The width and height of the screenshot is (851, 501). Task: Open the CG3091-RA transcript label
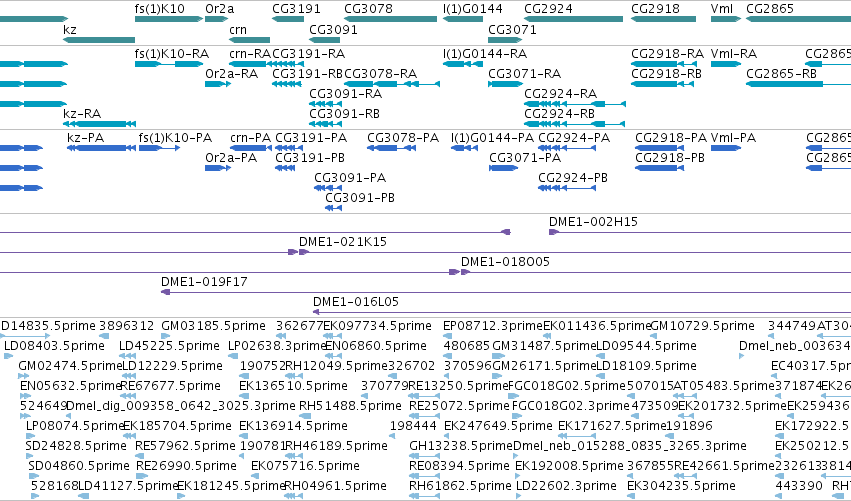345,94
